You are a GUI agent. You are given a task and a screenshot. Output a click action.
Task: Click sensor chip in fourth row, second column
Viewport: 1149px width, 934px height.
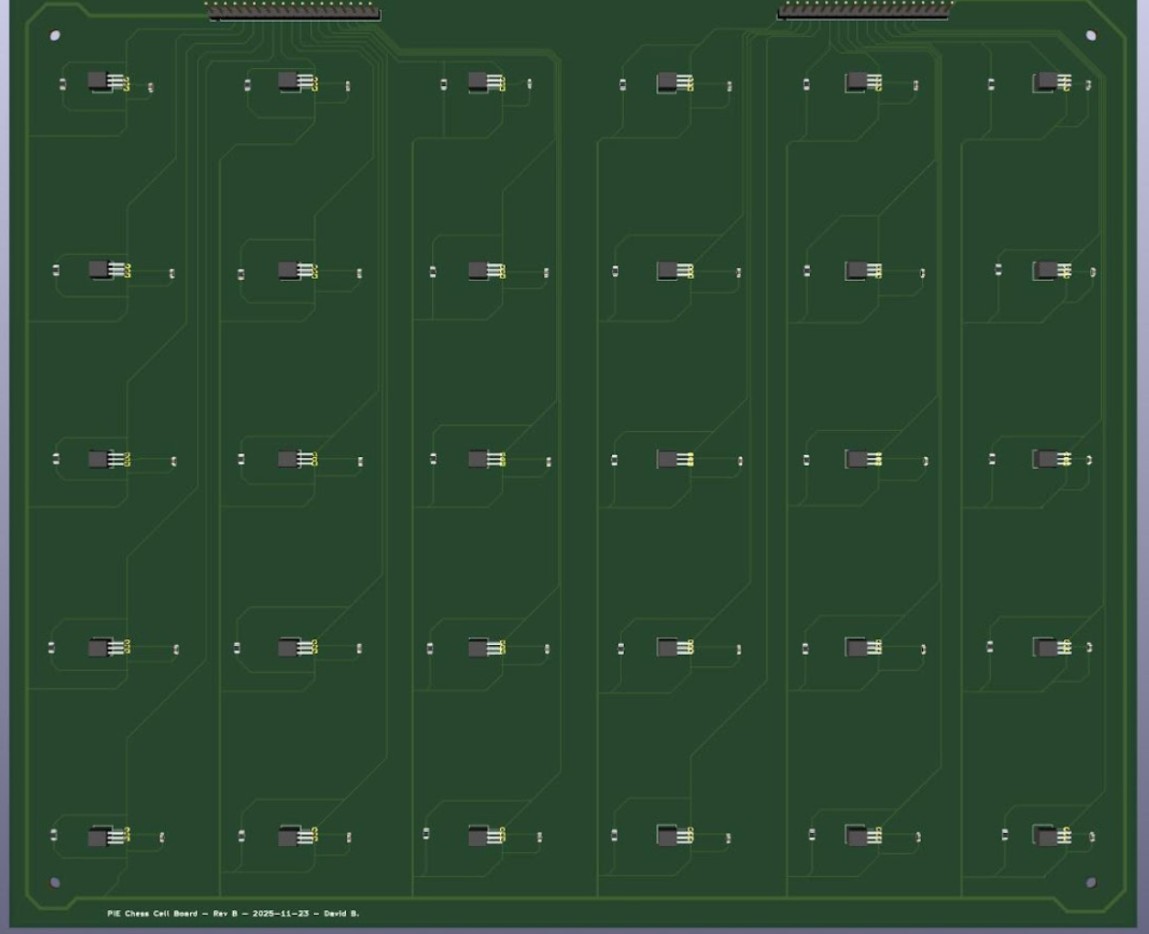[291, 647]
